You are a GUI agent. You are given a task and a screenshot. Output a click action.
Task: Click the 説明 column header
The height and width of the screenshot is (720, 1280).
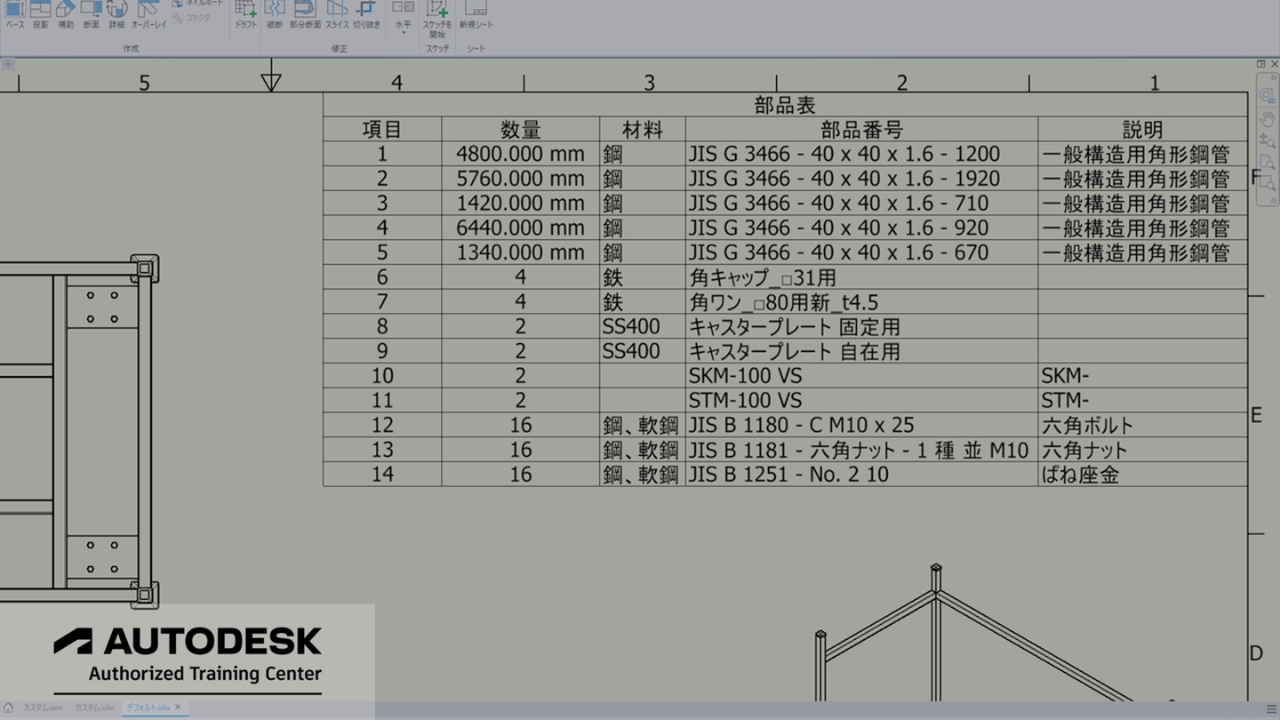coord(1143,129)
